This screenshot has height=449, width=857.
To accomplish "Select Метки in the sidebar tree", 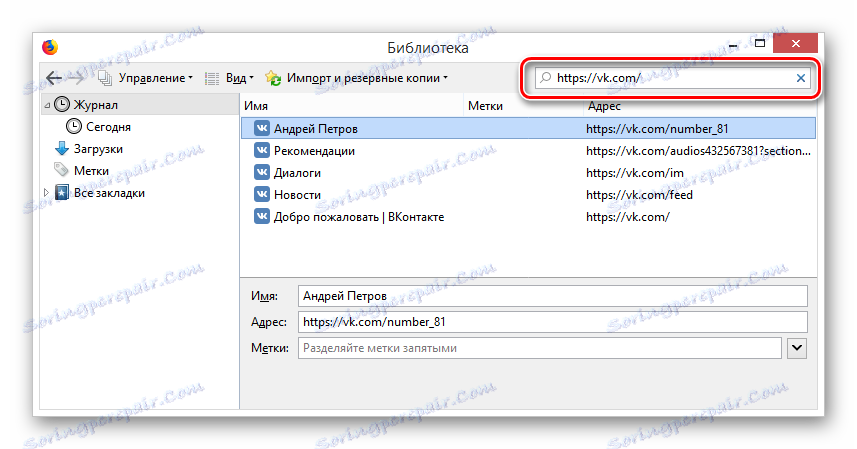I will (x=91, y=171).
